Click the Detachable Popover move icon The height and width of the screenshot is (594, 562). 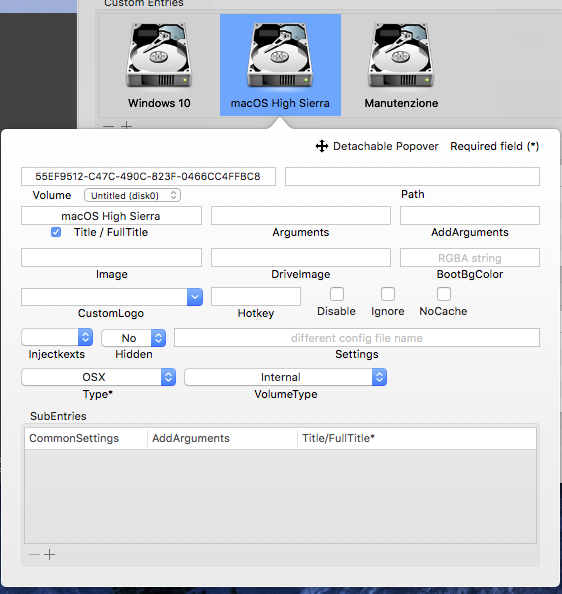tap(322, 146)
